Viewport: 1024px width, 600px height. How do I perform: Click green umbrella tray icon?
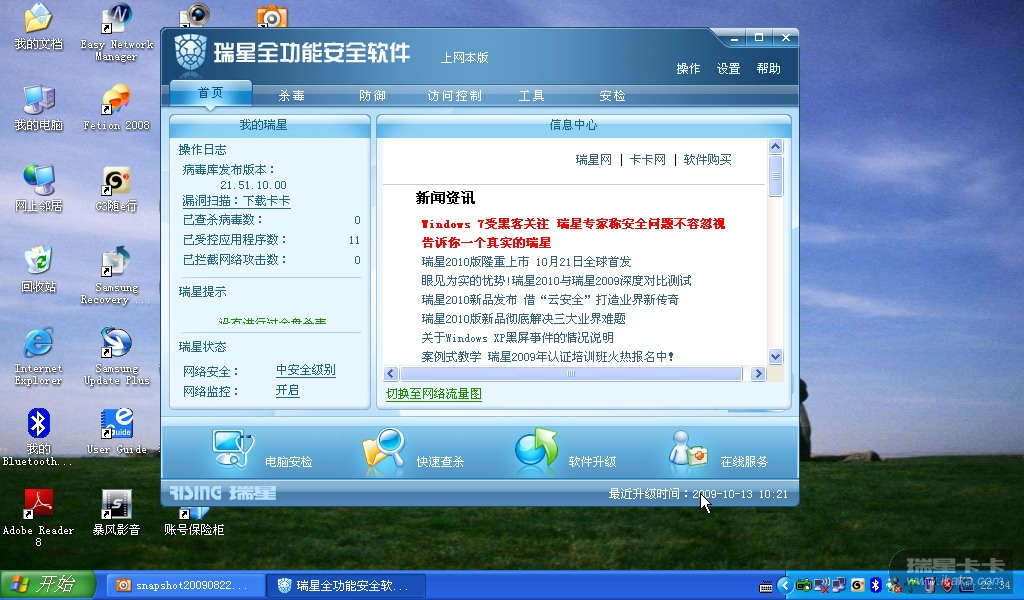(912, 585)
